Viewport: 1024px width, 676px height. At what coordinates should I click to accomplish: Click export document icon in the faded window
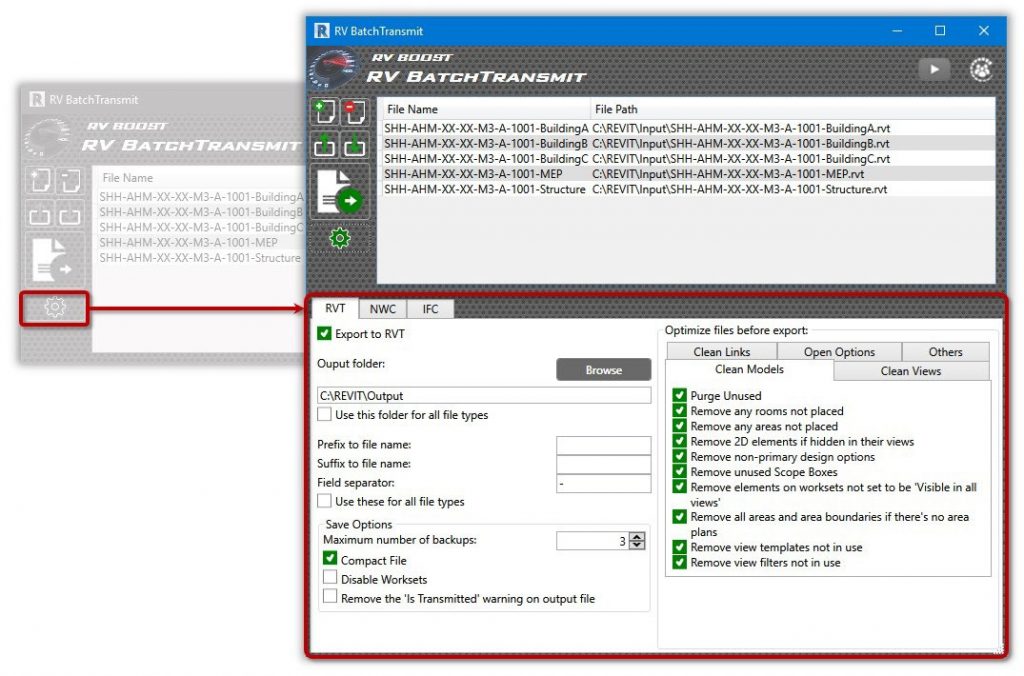coord(53,259)
